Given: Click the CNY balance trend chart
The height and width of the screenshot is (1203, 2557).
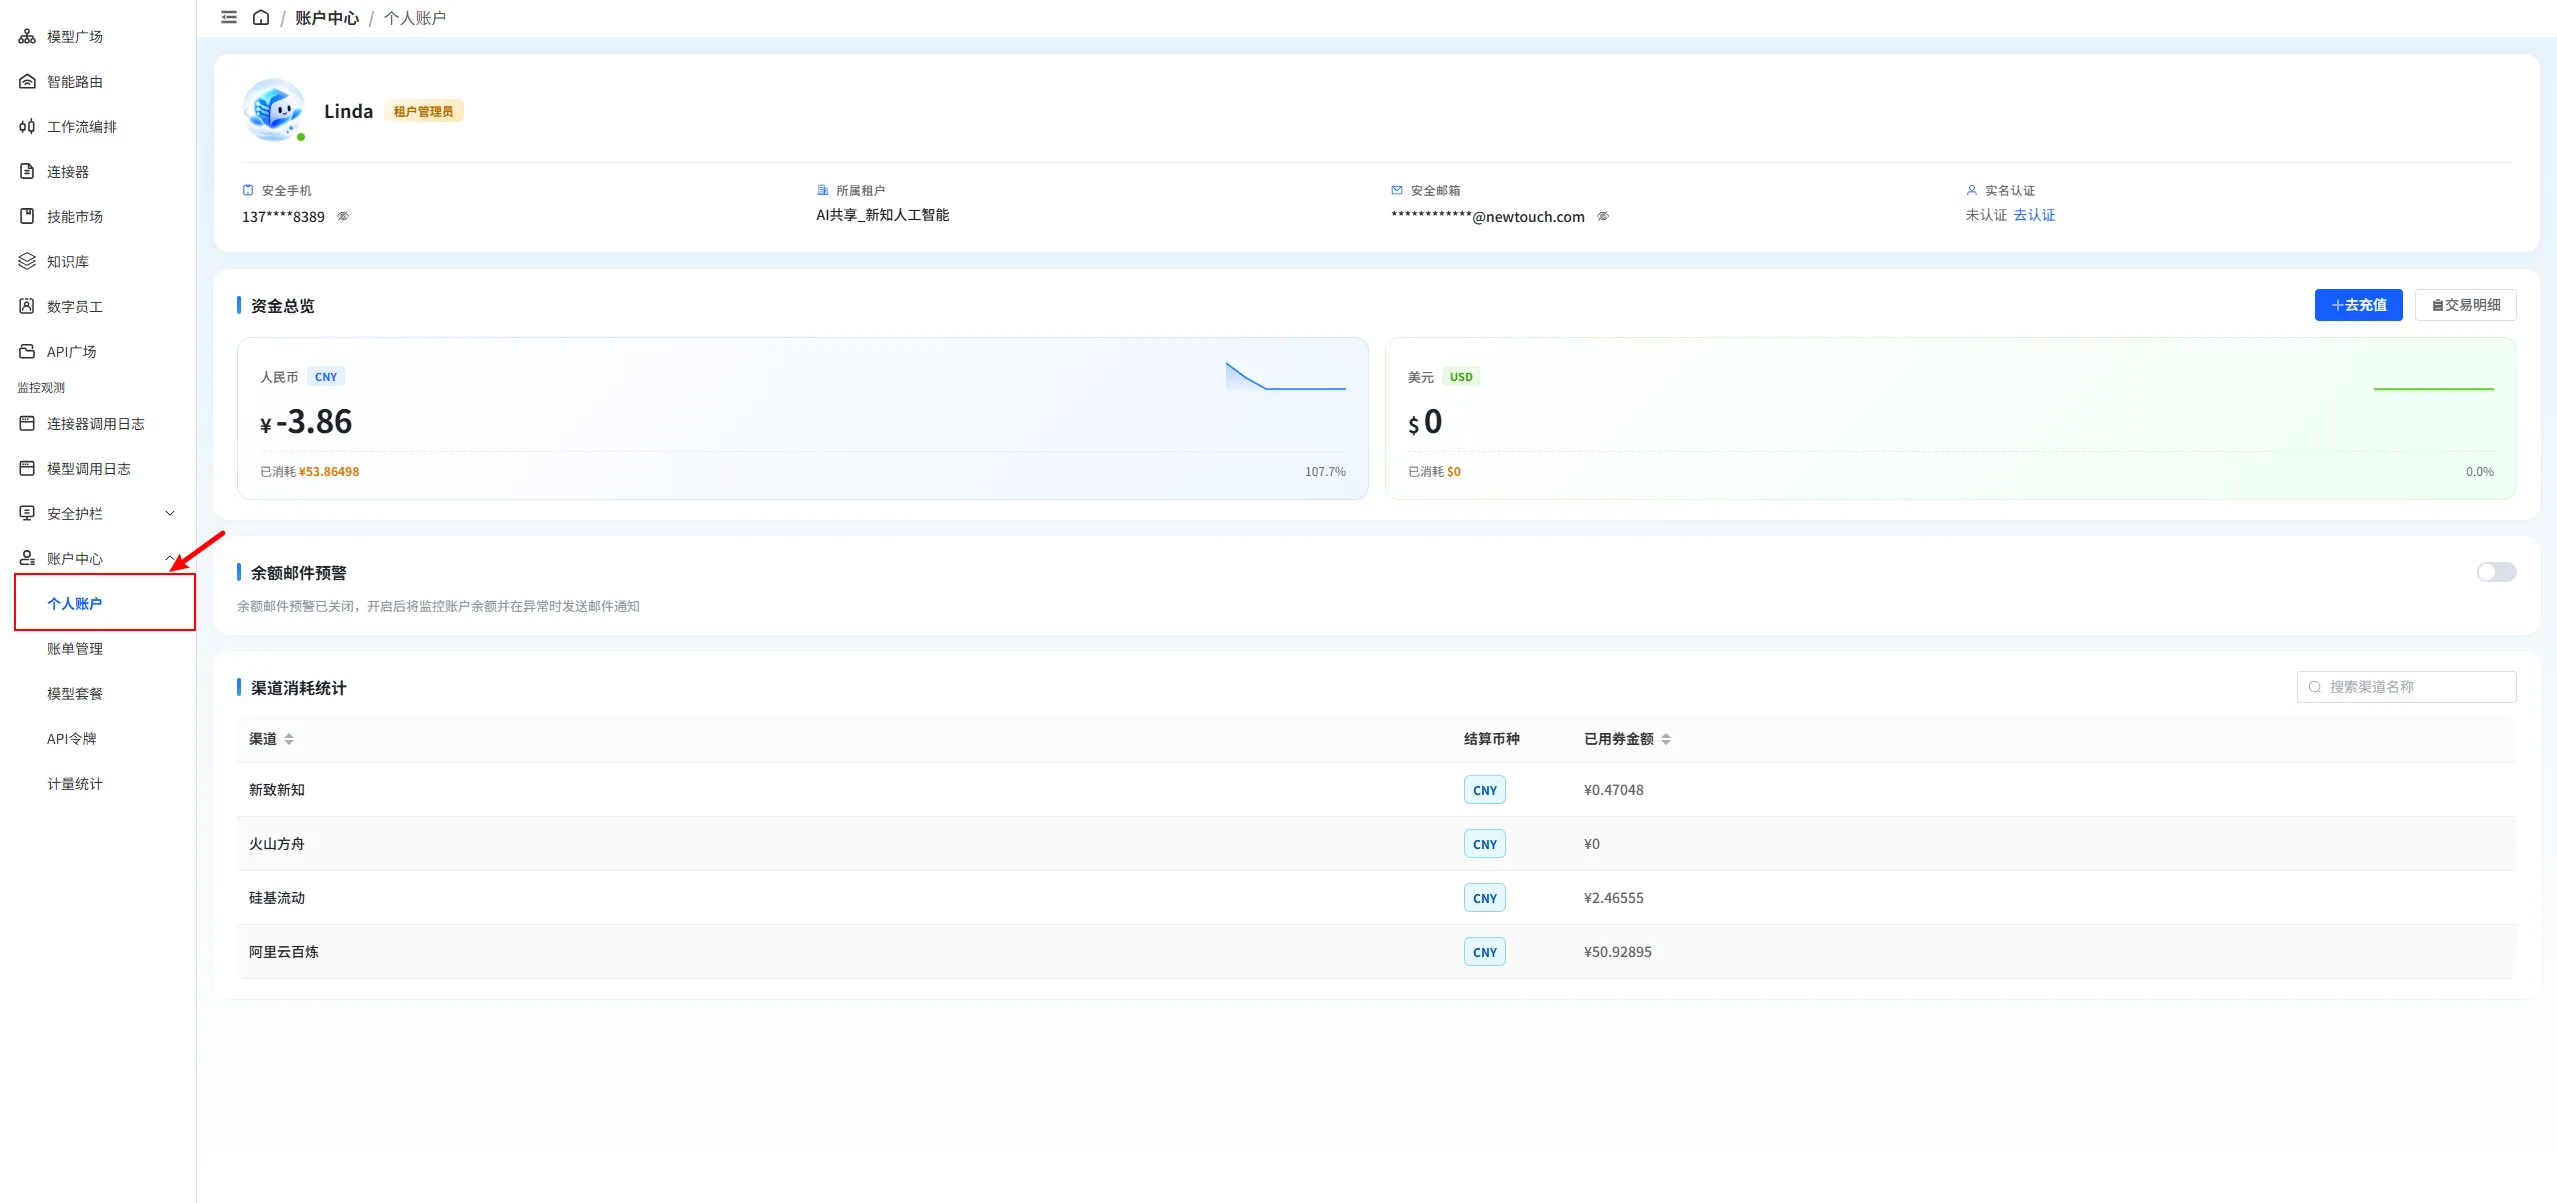Looking at the screenshot, I should [1285, 377].
